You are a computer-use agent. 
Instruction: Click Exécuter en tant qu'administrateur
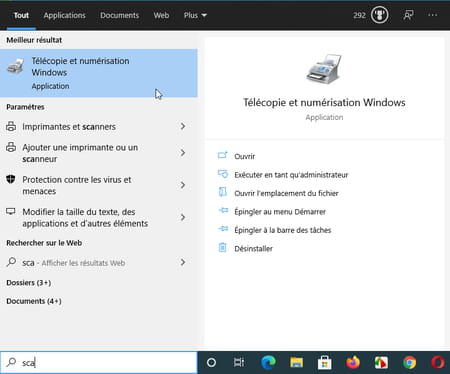(x=291, y=175)
